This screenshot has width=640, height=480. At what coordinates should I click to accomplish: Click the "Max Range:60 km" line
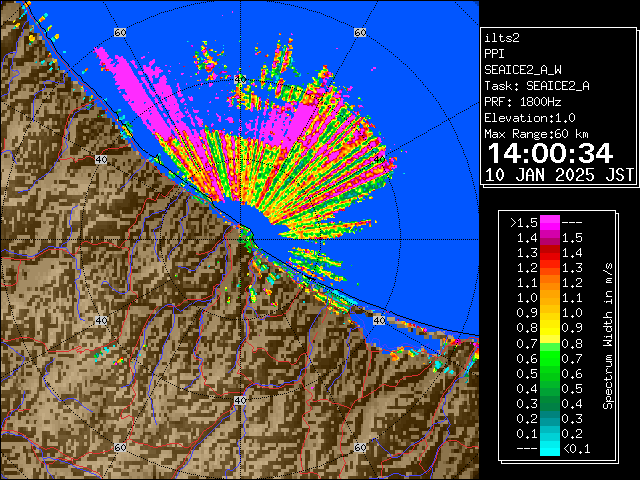pyautogui.click(x=536, y=134)
